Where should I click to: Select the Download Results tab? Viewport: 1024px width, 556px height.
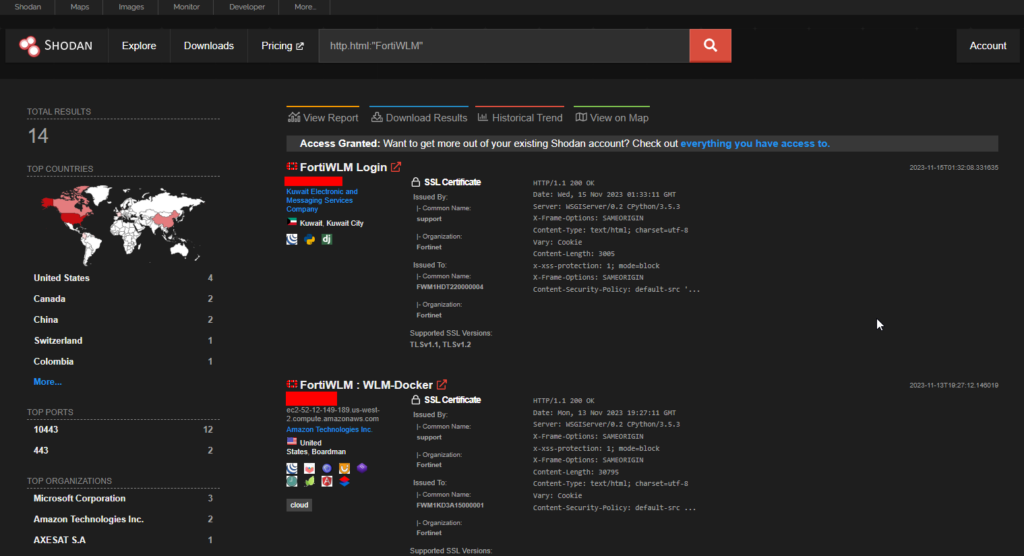pos(419,117)
